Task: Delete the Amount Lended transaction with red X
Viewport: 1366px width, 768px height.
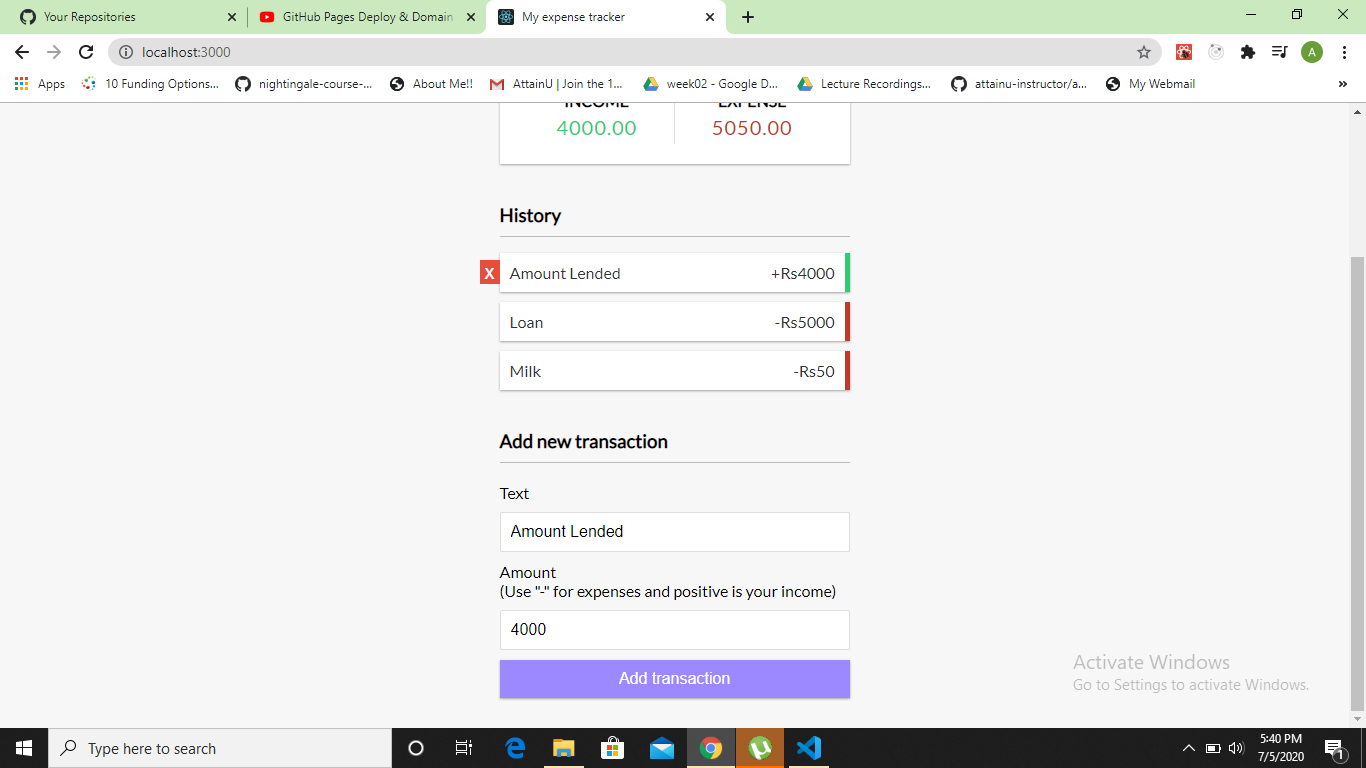Action: point(489,273)
